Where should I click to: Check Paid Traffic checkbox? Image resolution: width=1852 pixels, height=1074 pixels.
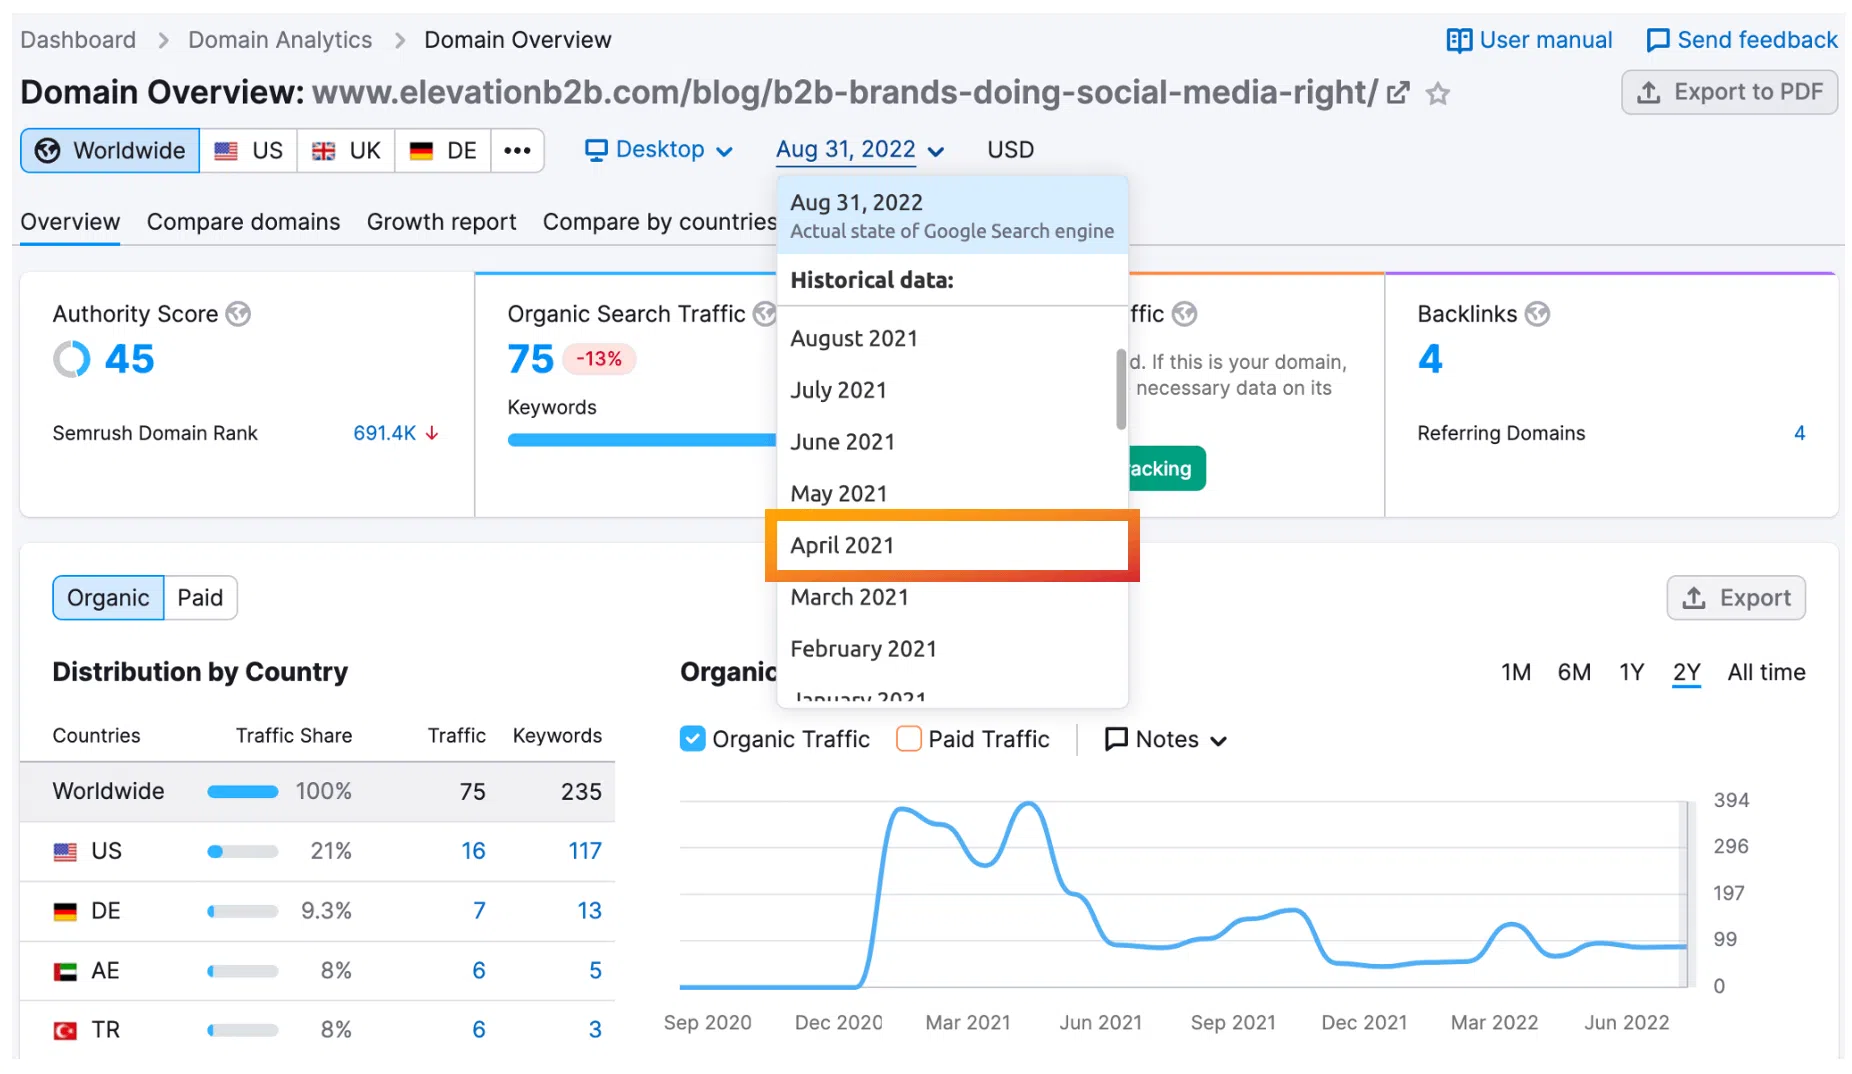pyautogui.click(x=909, y=739)
